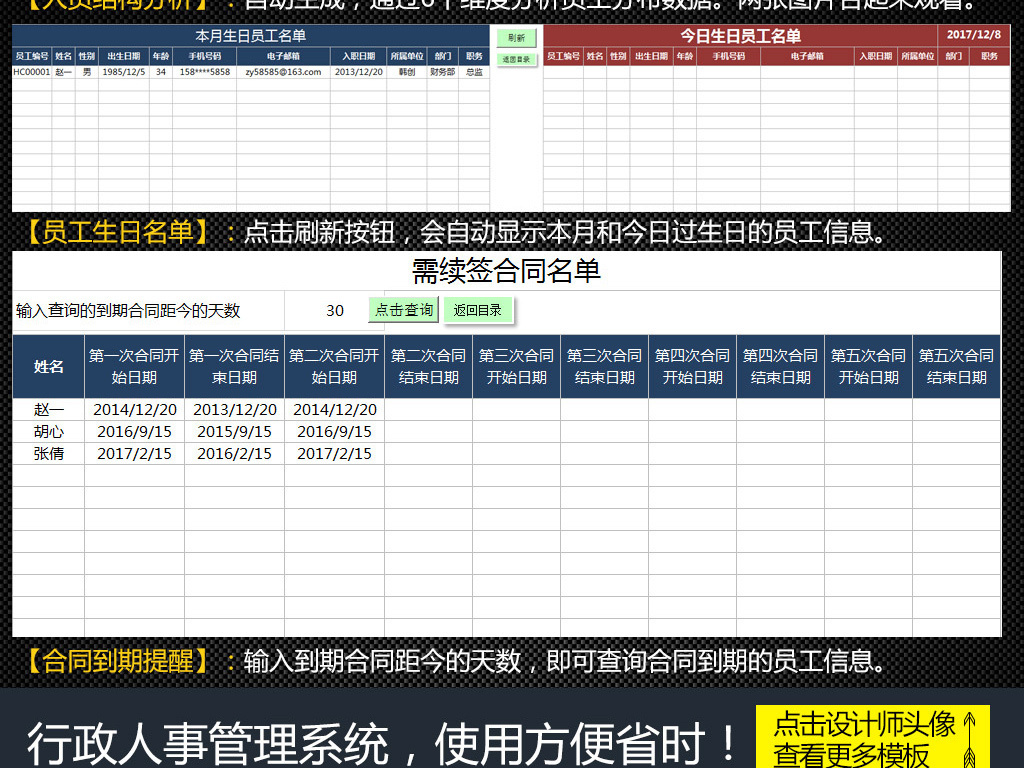Select employee 胡心 in contract list
The height and width of the screenshot is (768, 1024).
coord(48,430)
